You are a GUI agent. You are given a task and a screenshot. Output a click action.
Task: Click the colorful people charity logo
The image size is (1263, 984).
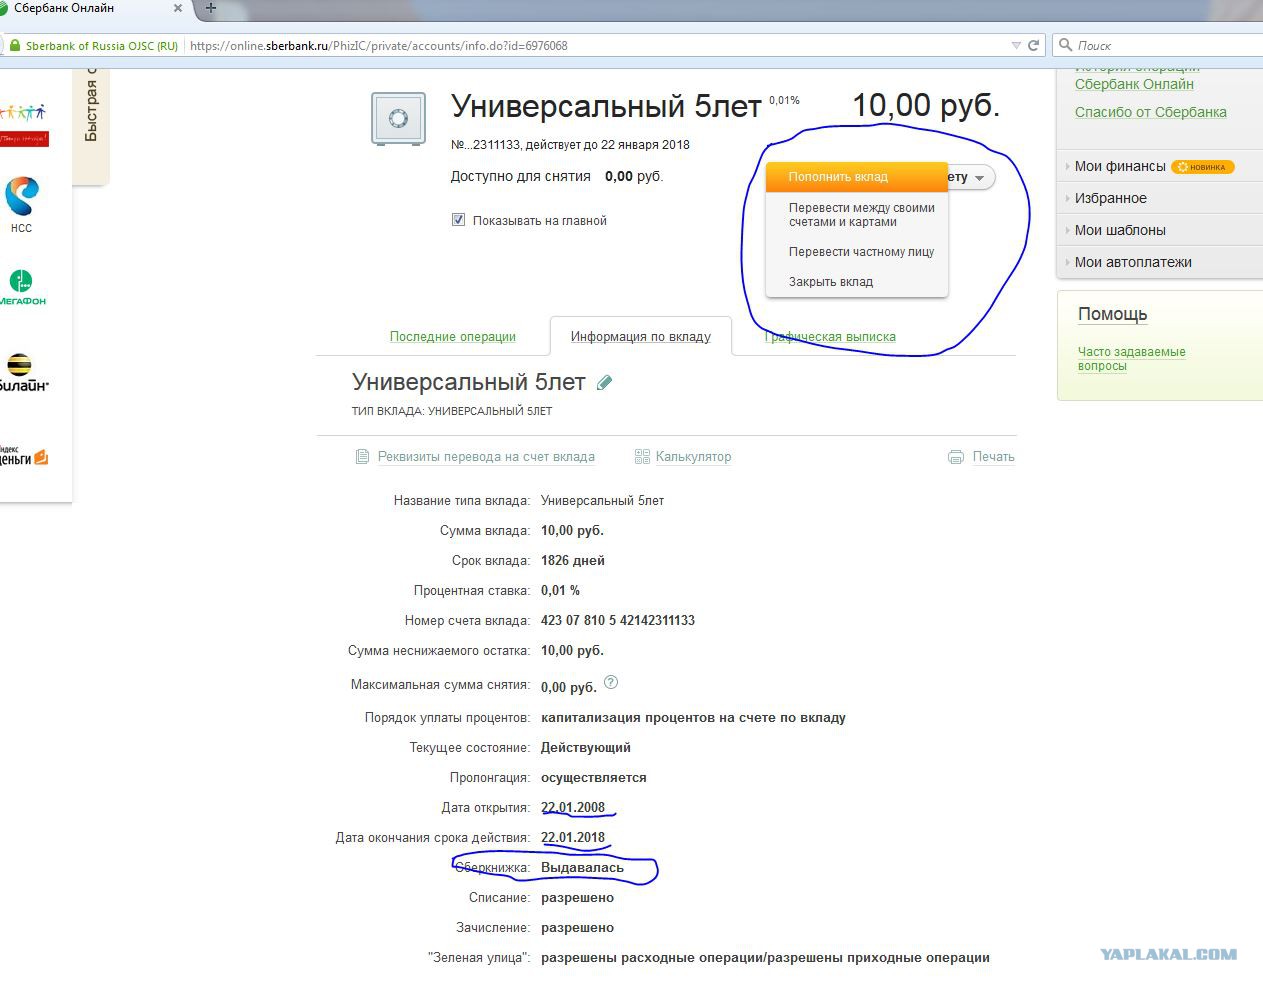pyautogui.click(x=24, y=124)
